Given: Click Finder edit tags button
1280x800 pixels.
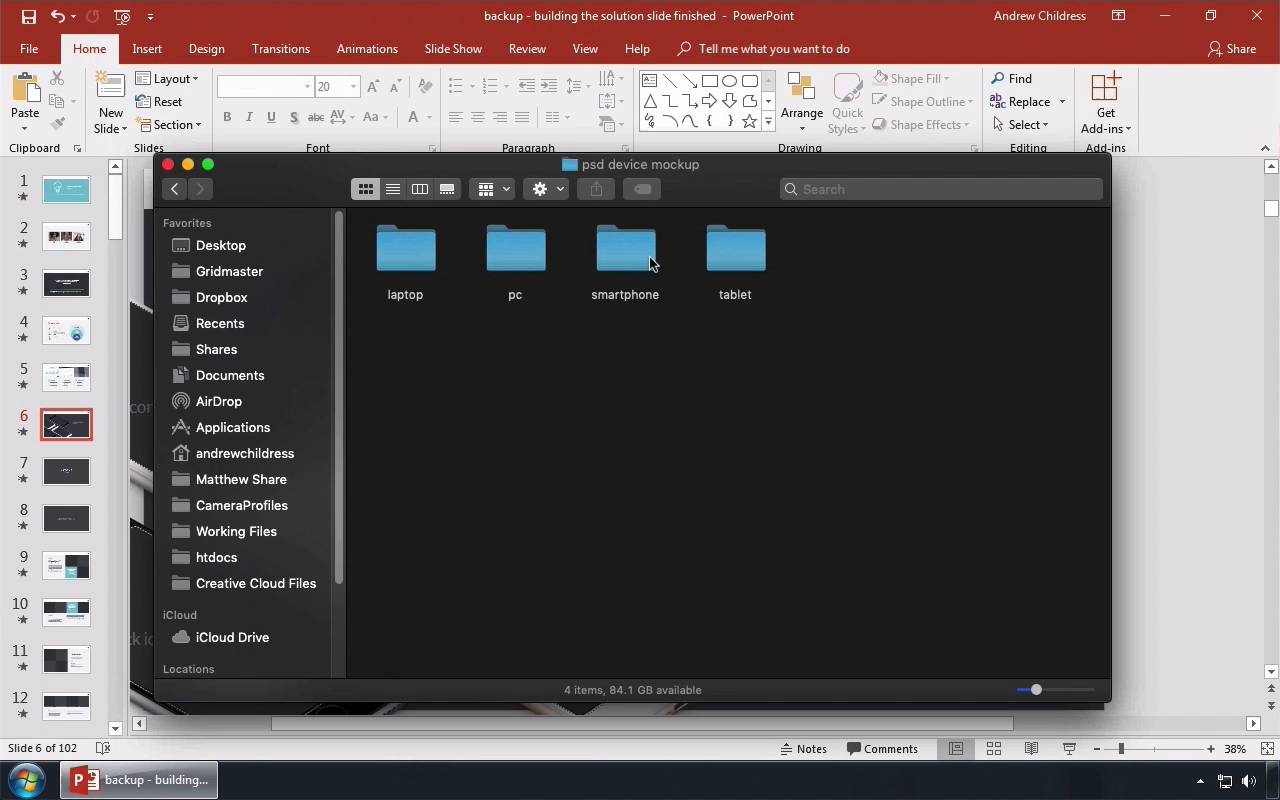Looking at the screenshot, I should [642, 189].
